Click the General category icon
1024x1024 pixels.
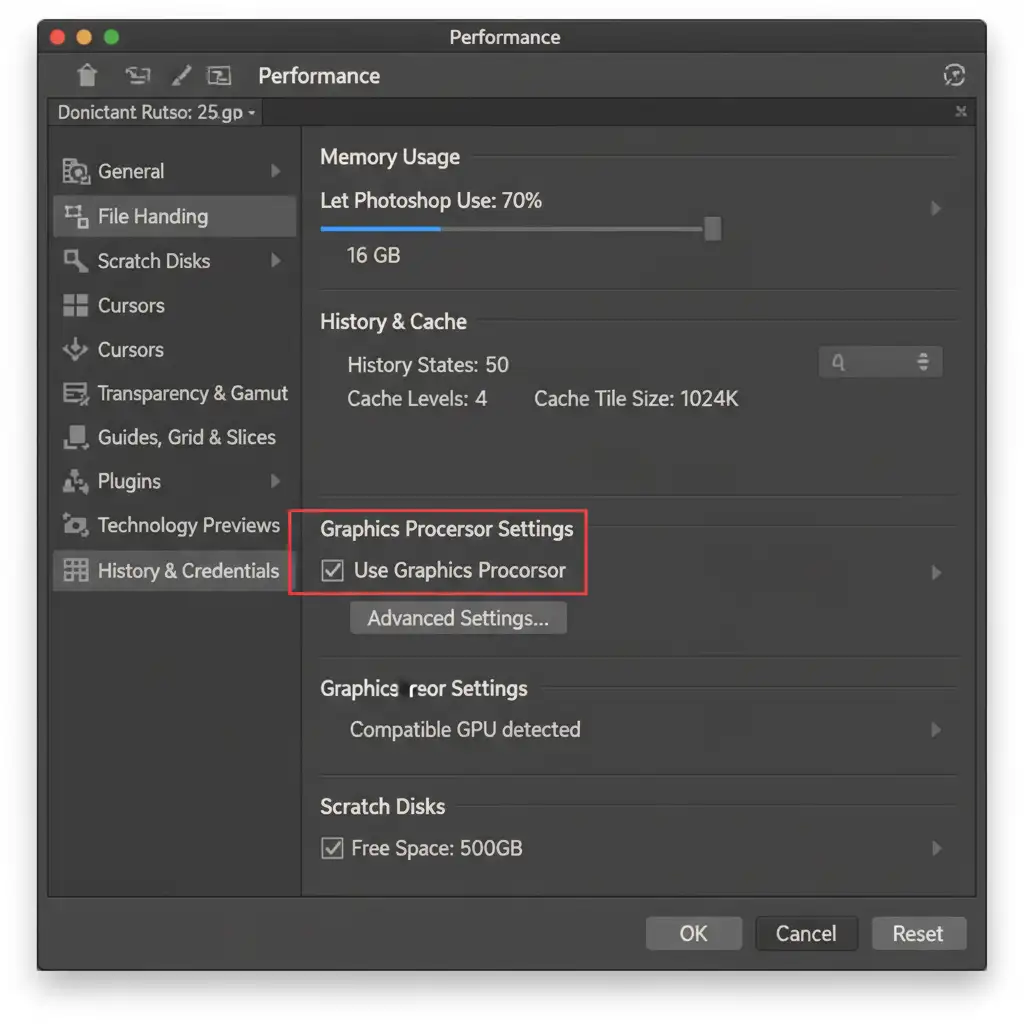click(75, 172)
